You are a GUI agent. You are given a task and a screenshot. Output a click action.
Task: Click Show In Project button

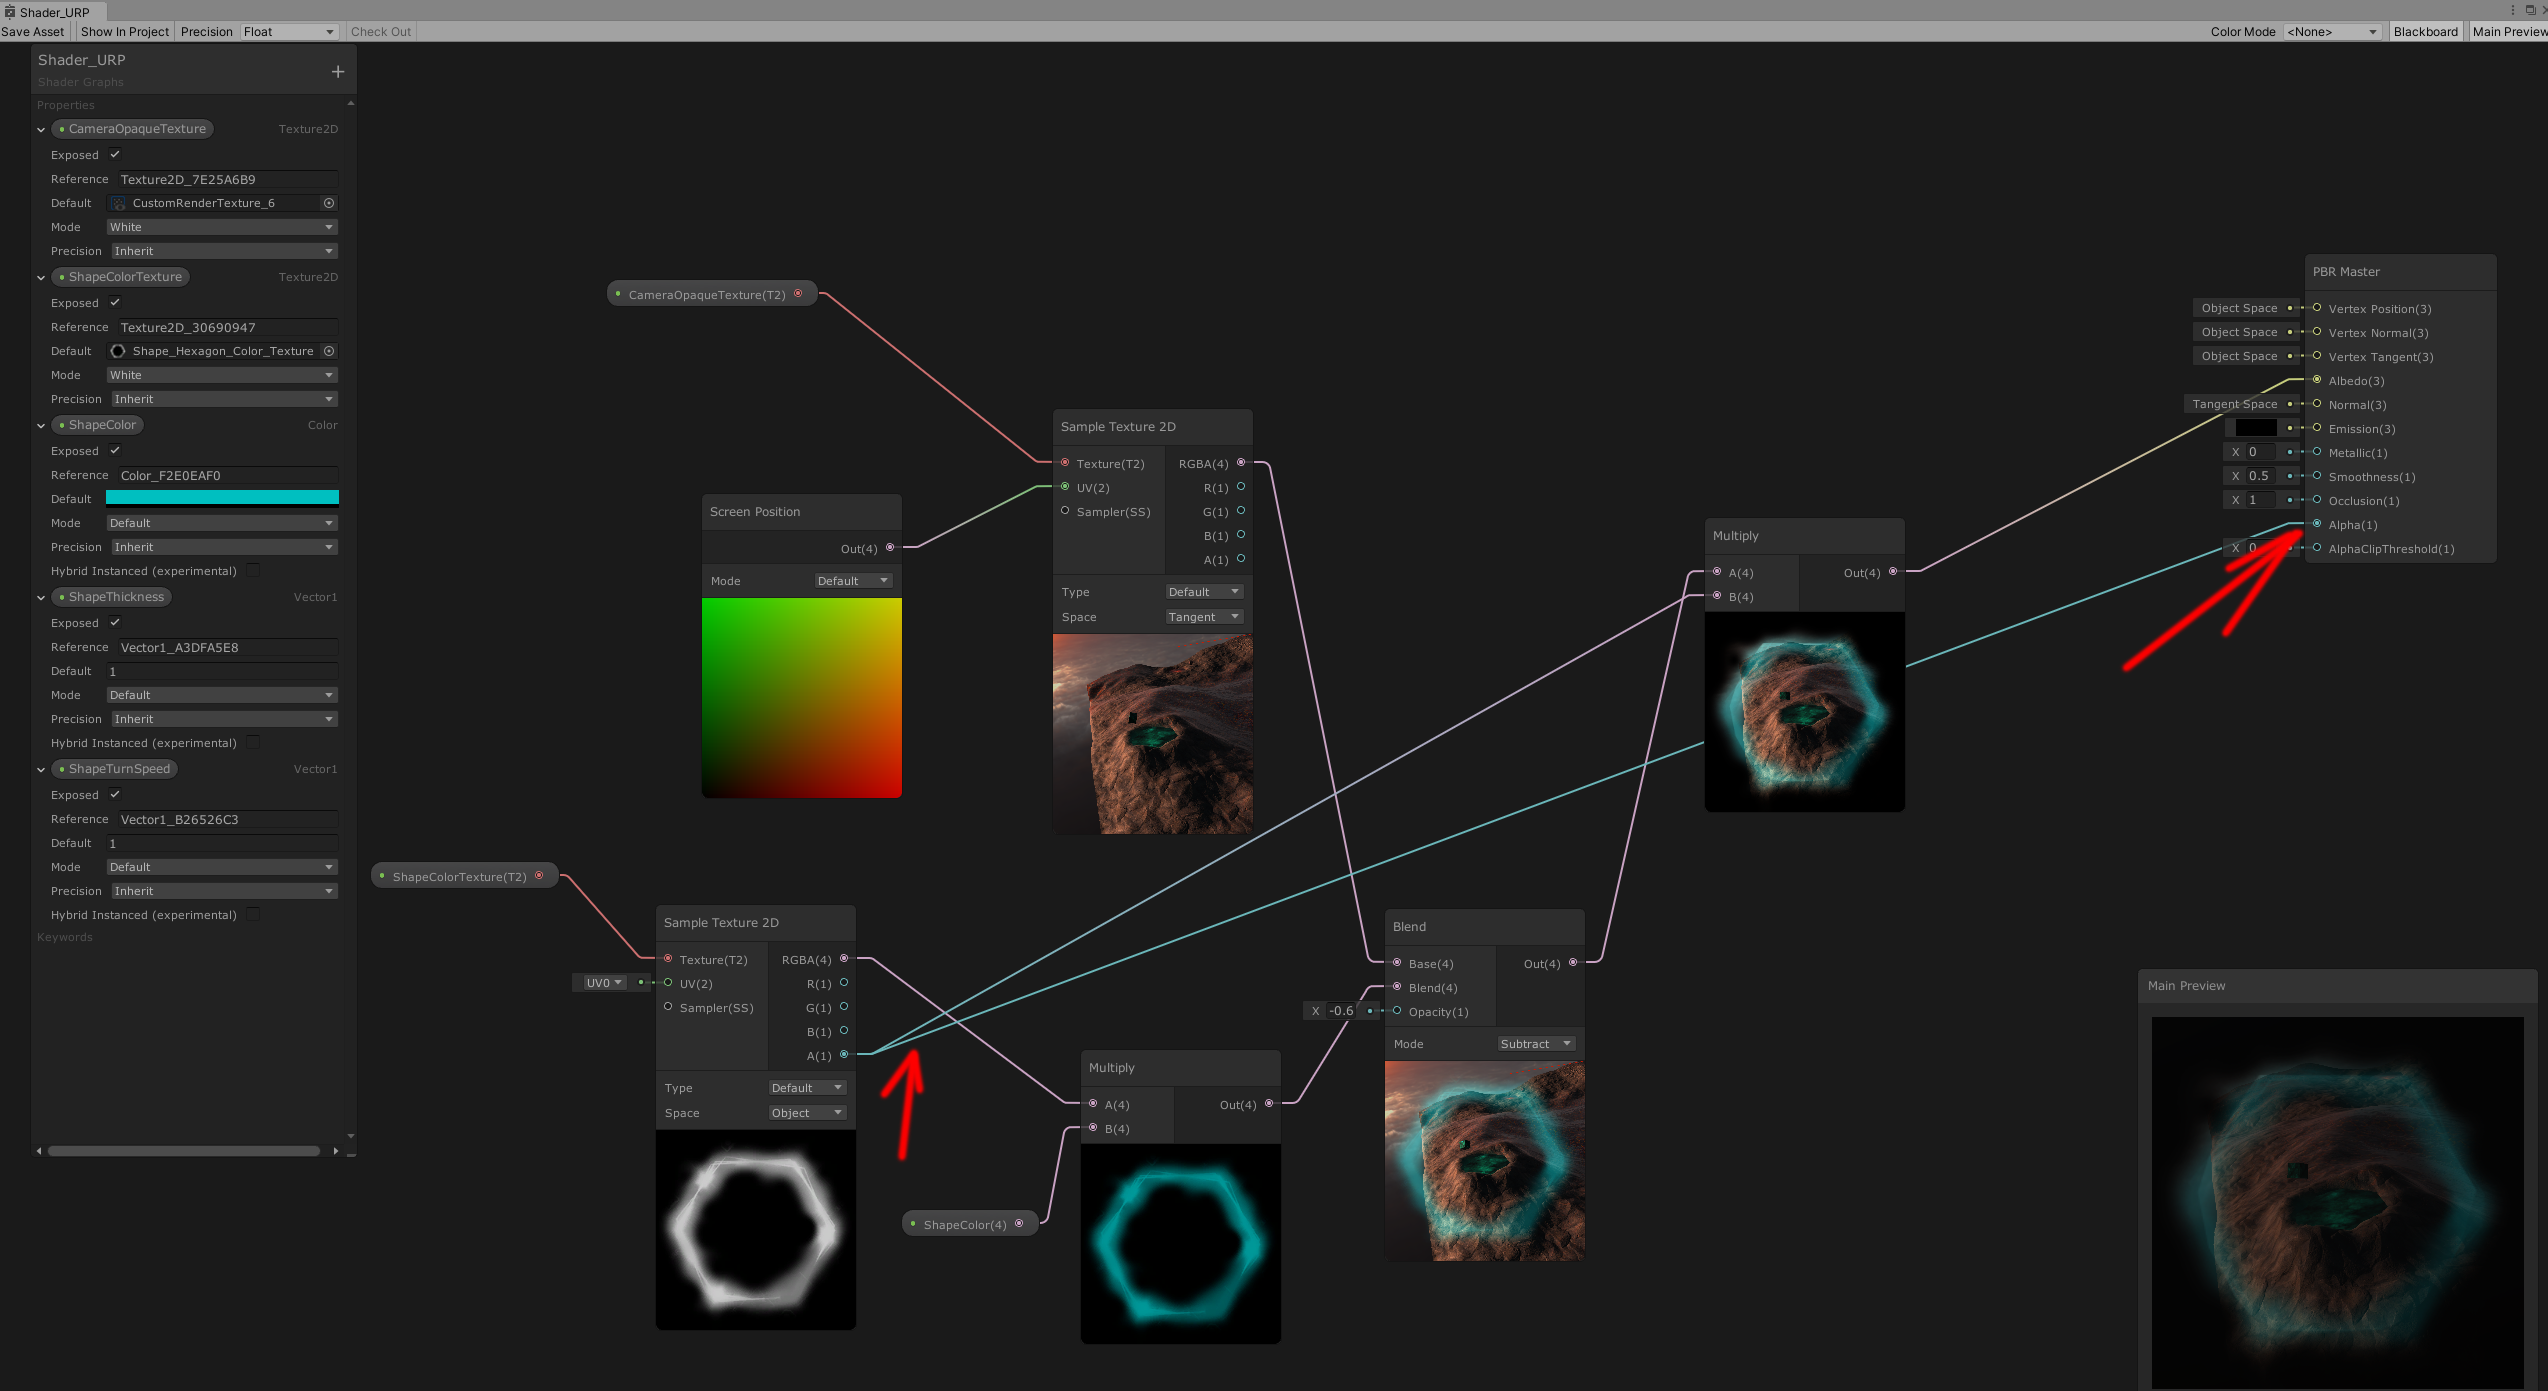click(x=125, y=32)
